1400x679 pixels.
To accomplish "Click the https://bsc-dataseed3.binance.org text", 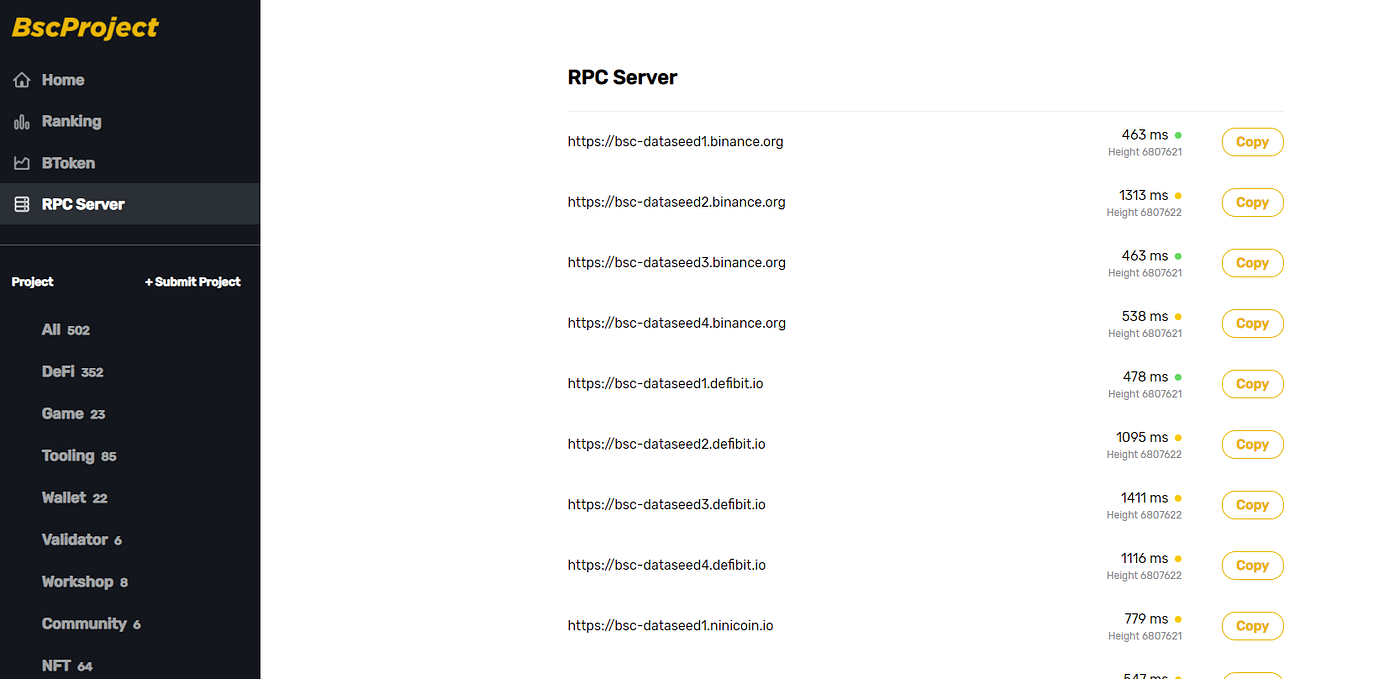I will [x=677, y=263].
